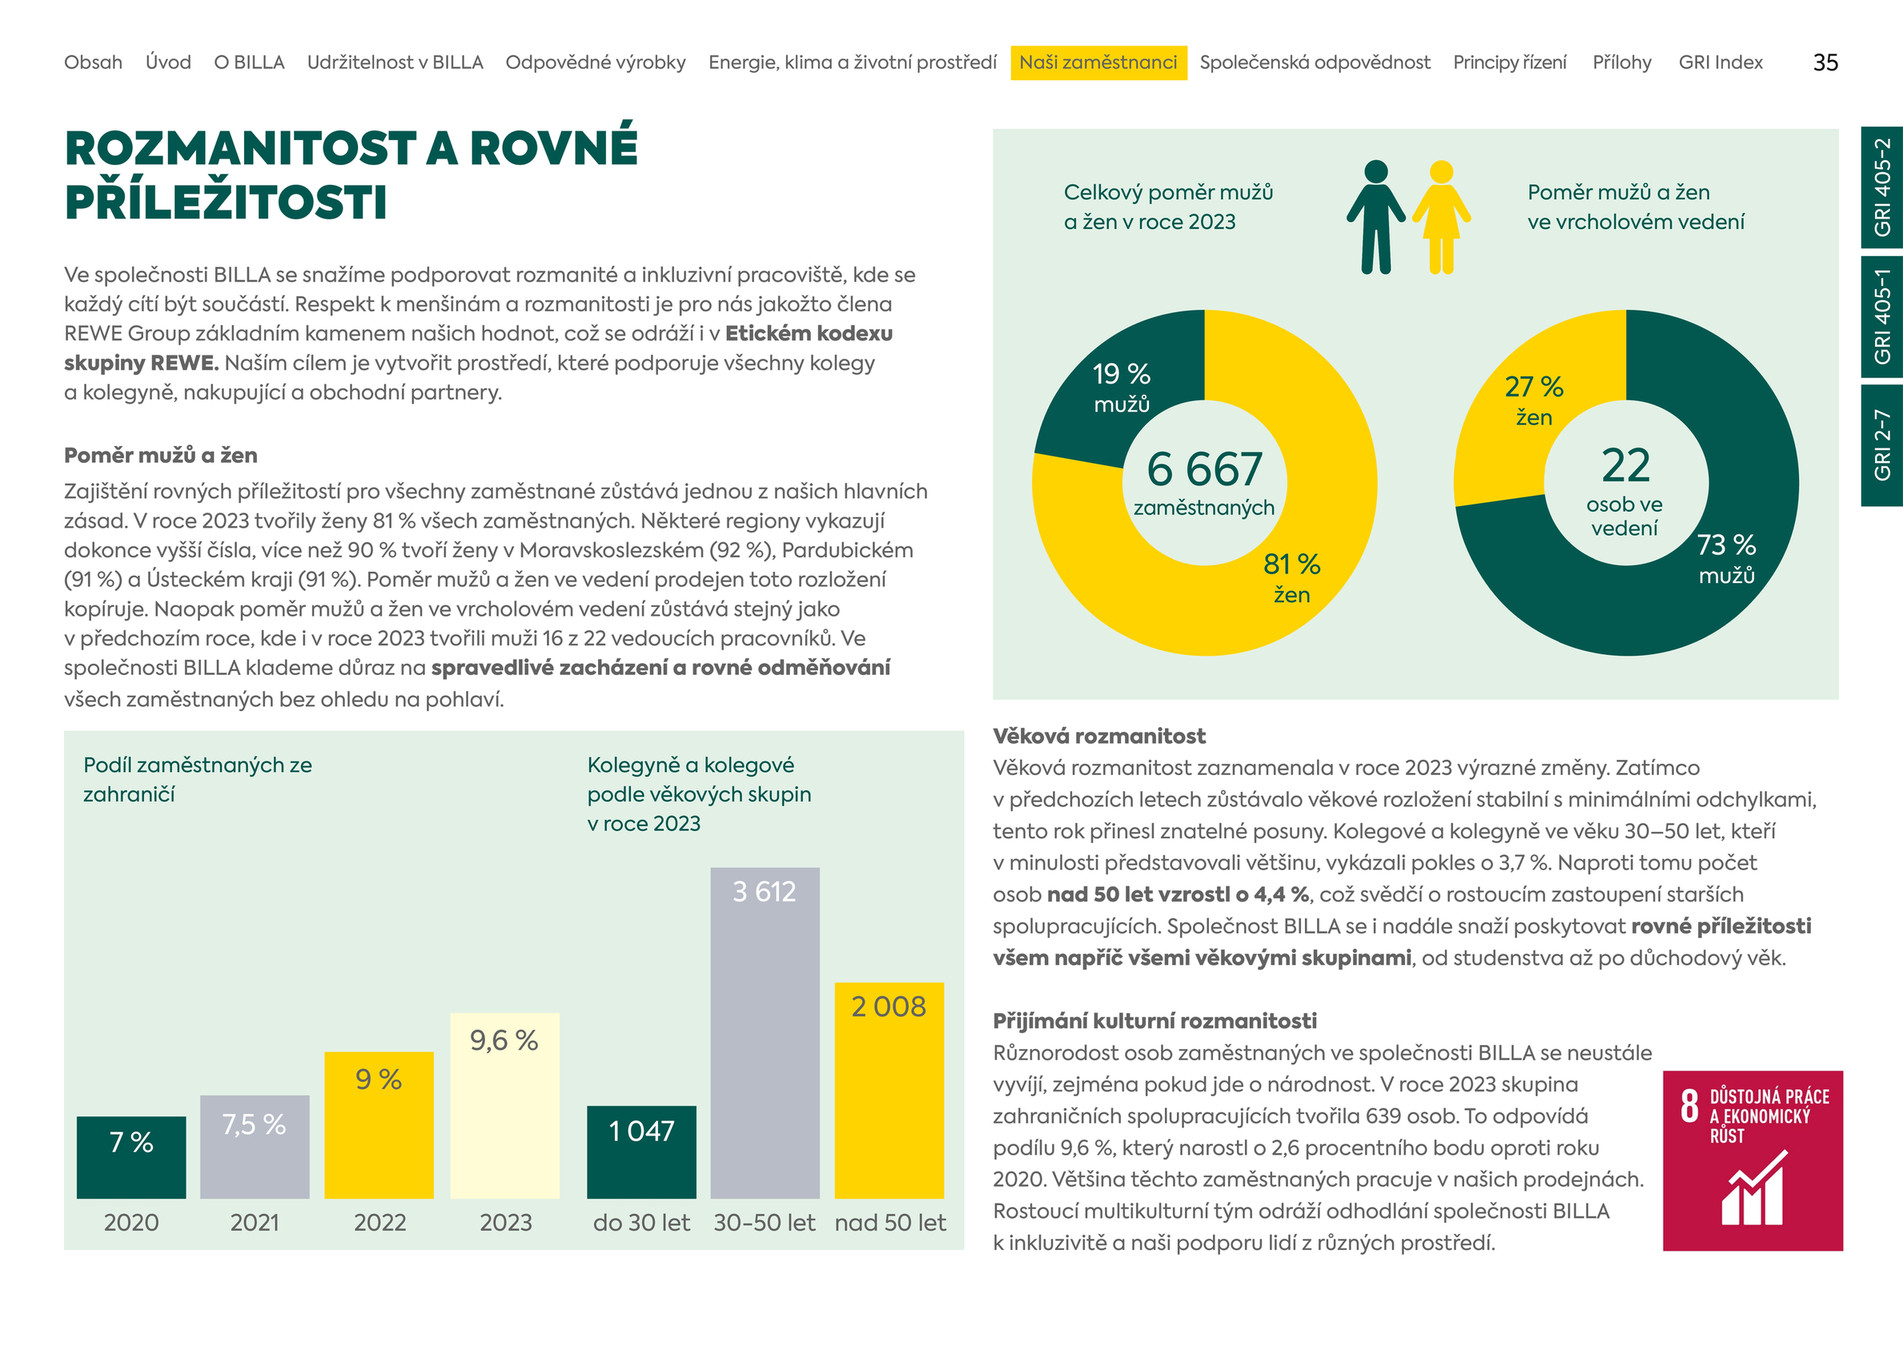Open Odpovědné výrobky section
Image resolution: width=1903 pixels, height=1346 pixels.
pos(596,62)
